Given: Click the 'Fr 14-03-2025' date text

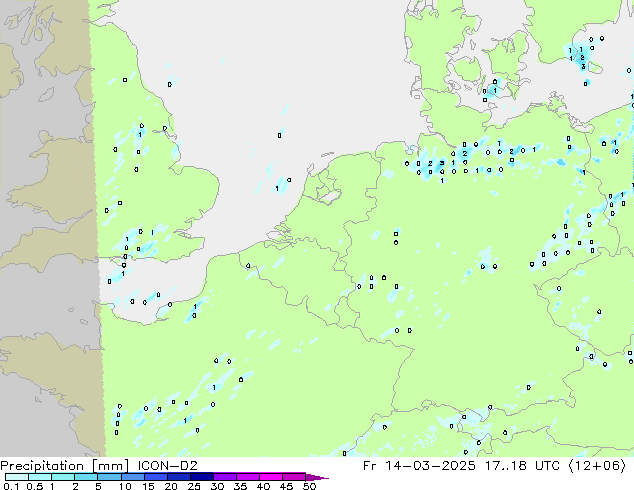Looking at the screenshot, I should pyautogui.click(x=419, y=466).
